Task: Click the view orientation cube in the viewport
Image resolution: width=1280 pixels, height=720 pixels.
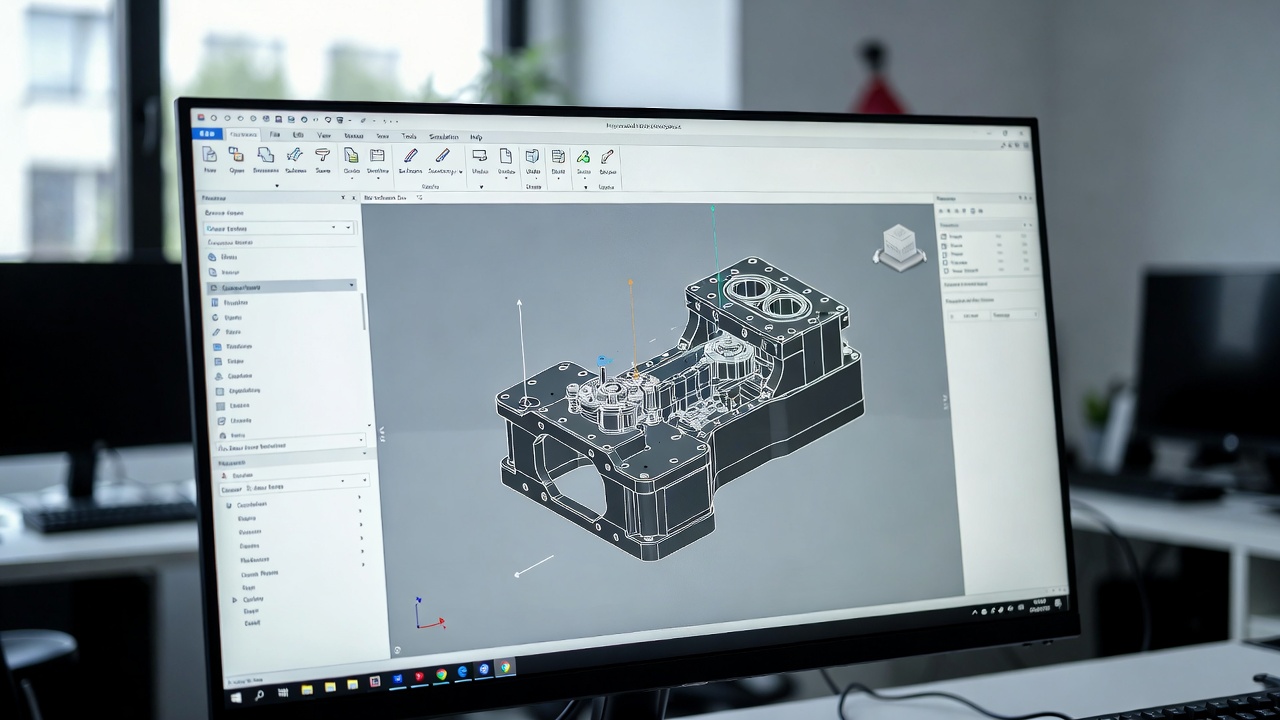Action: [899, 246]
